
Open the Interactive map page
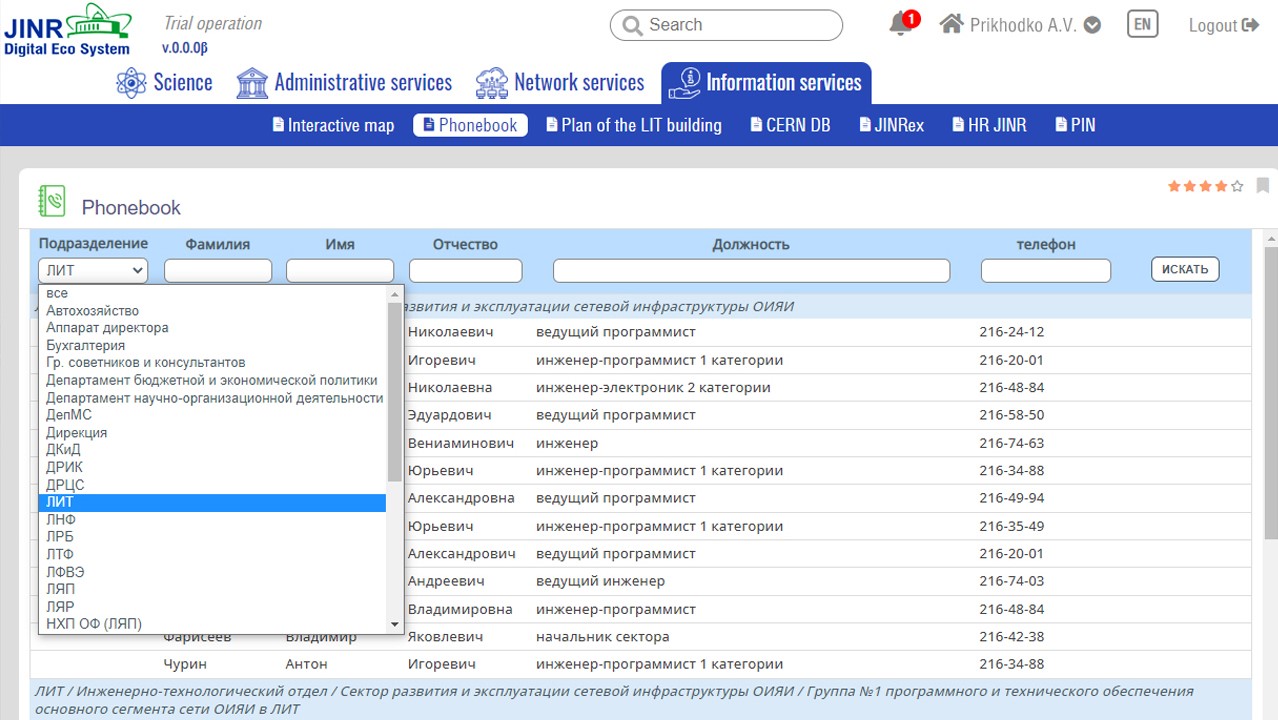333,125
